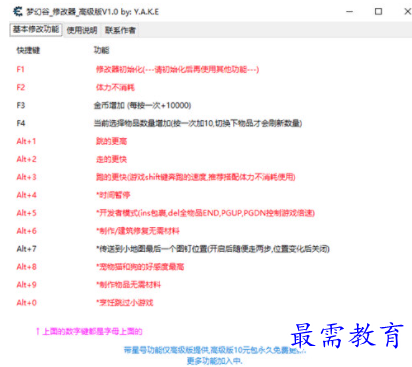Select the Alt+9 hotkey label
Viewport: 412px width, 367px height.
tap(26, 285)
